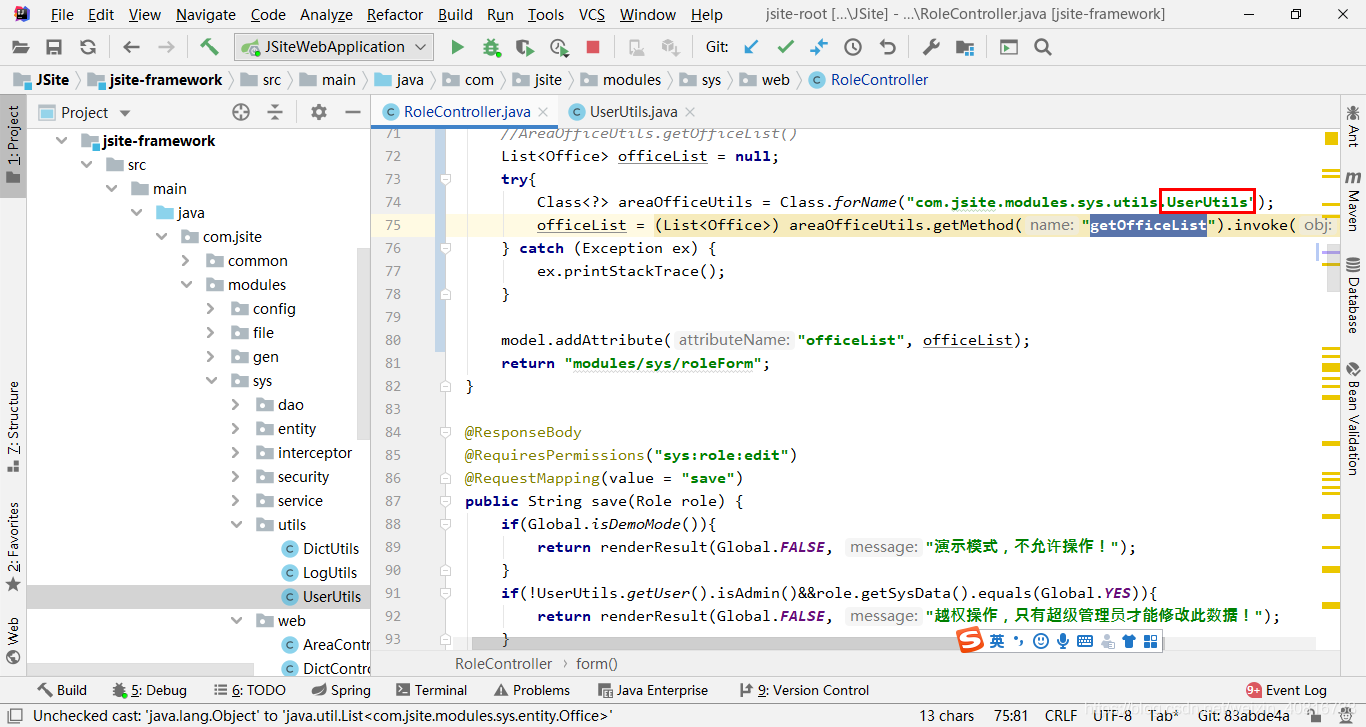The height and width of the screenshot is (727, 1366).
Task: Click the Git Commit checkmark icon
Action: coord(785,47)
